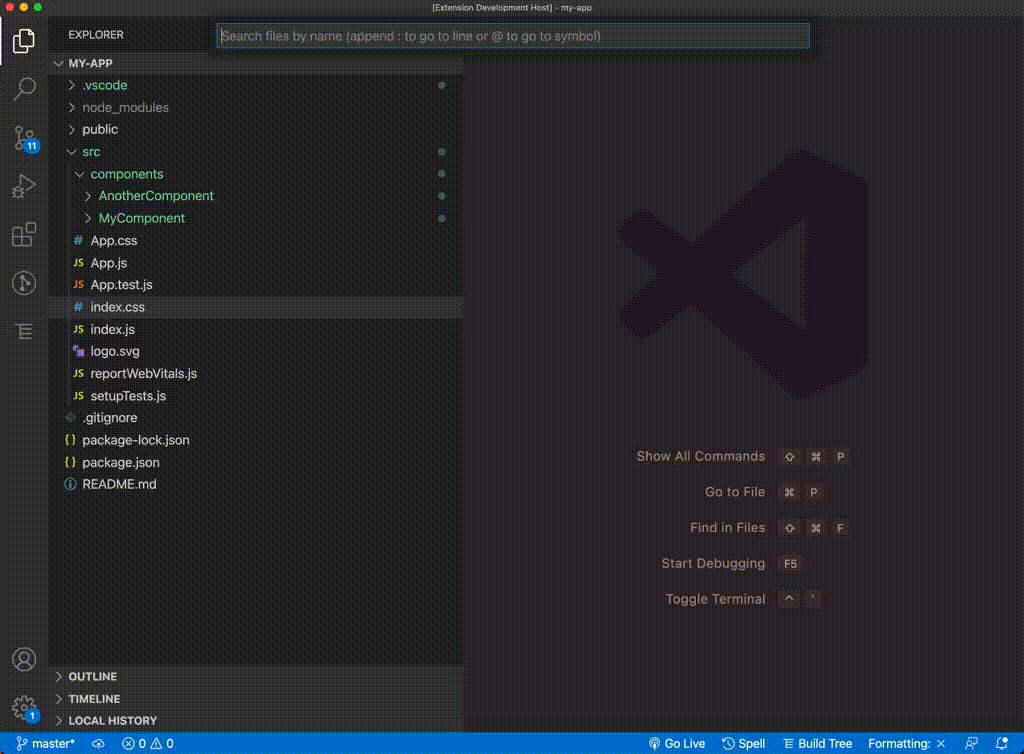Open package.json file
This screenshot has height=754, width=1024.
(256, 462)
